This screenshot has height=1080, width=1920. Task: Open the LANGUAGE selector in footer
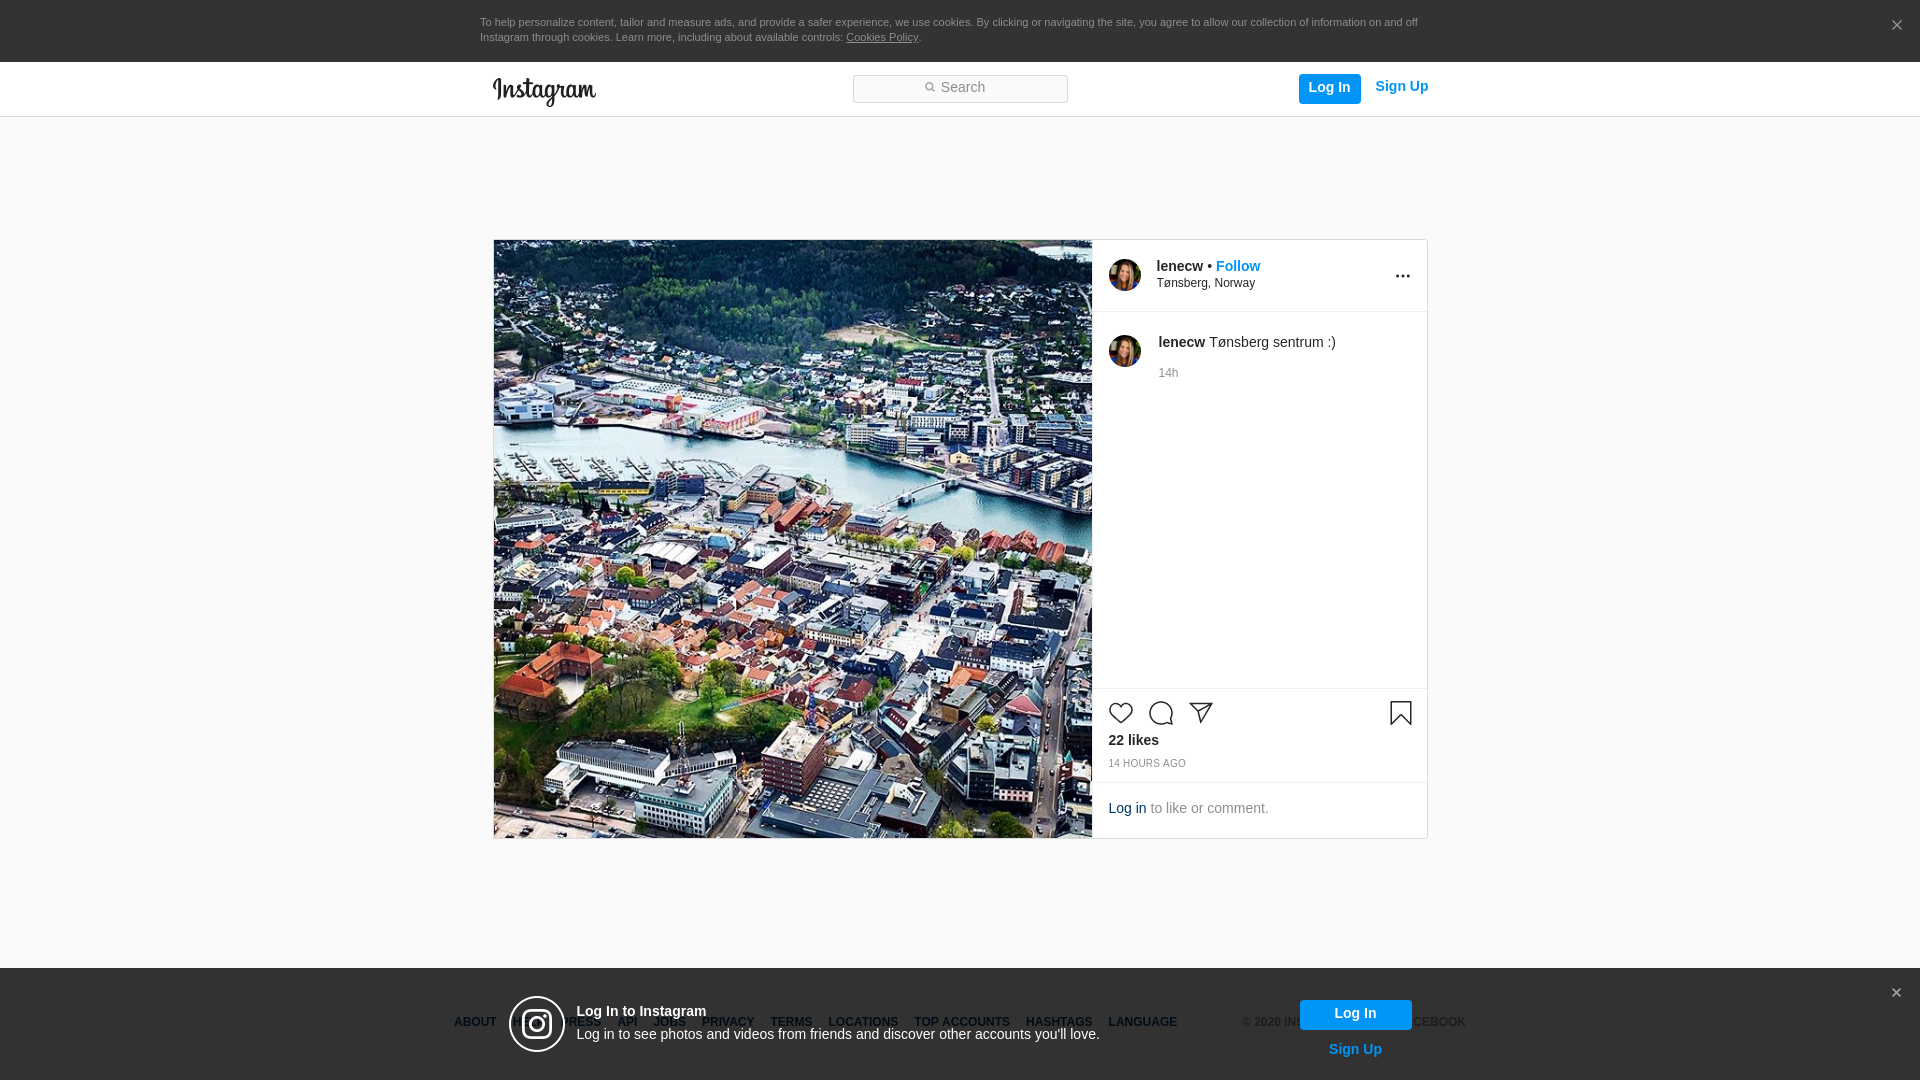[1142, 1022]
